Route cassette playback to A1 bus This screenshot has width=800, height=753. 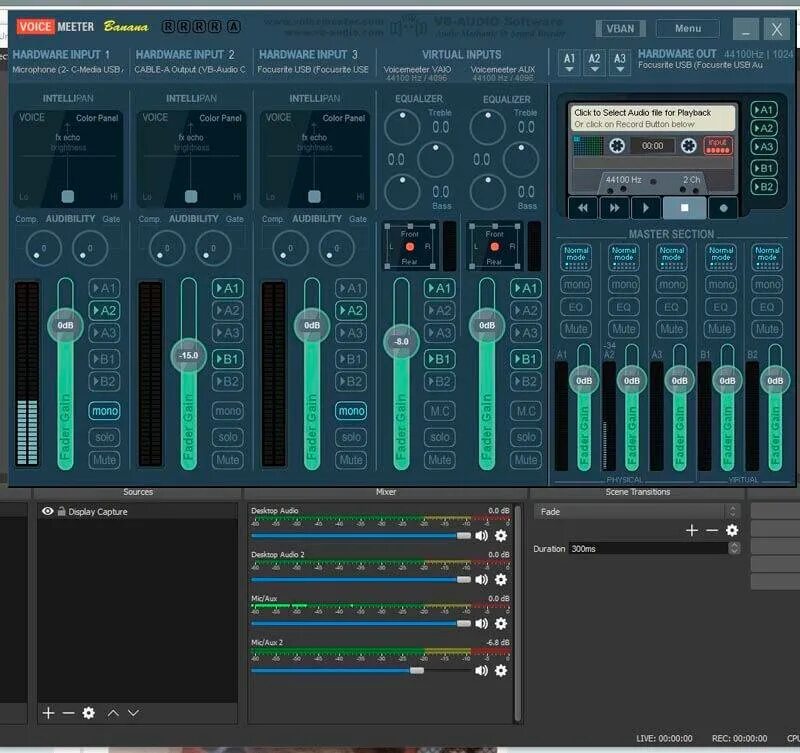click(x=764, y=110)
